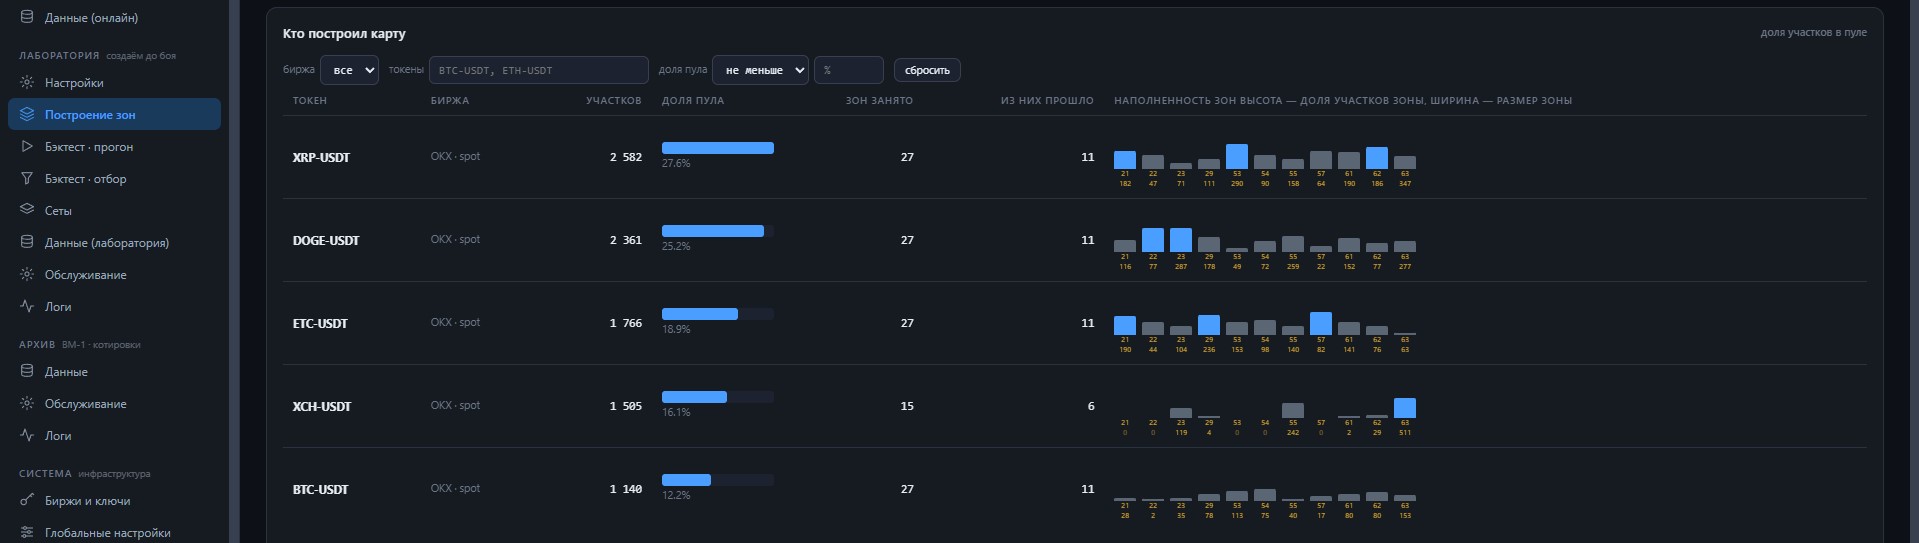The image size is (1919, 543).
Task: Click the Сеты stack icon
Action: pos(27,210)
